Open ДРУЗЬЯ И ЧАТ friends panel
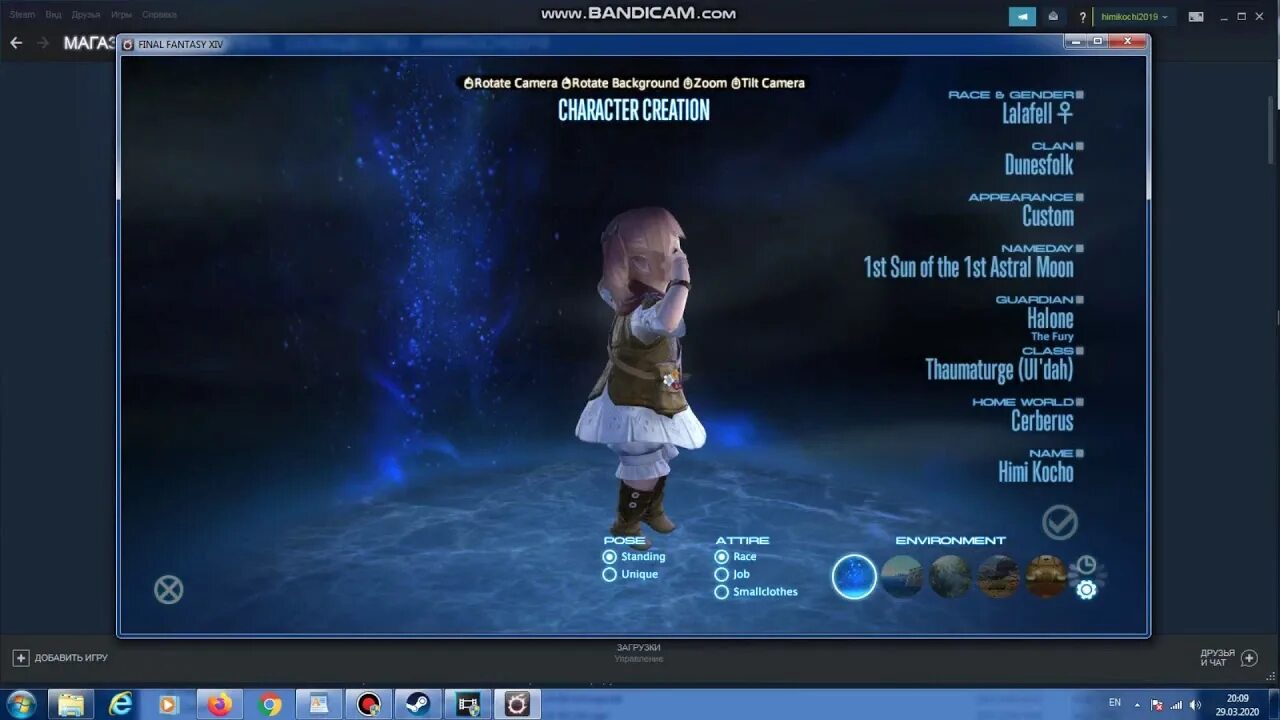 tap(1229, 658)
